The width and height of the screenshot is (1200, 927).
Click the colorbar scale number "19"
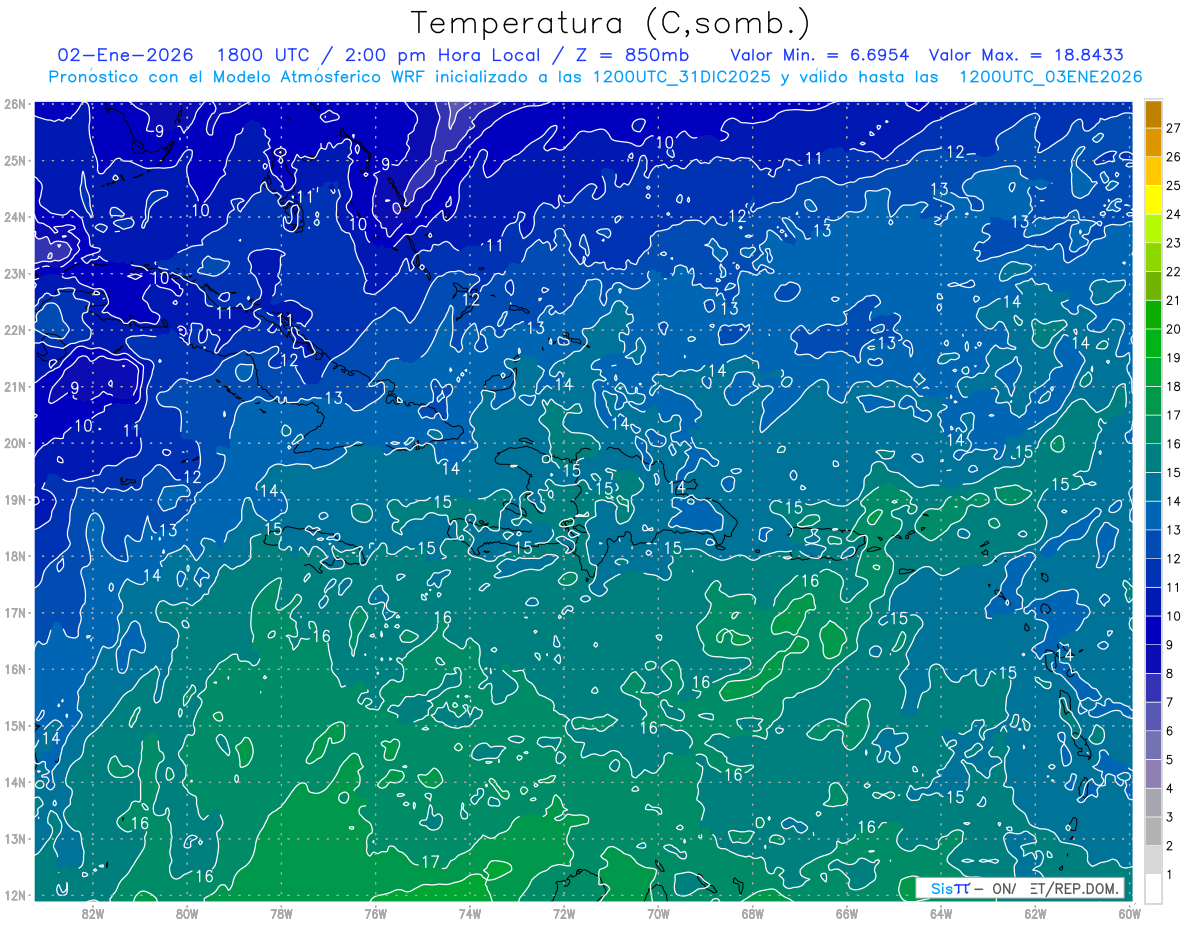[1174, 357]
